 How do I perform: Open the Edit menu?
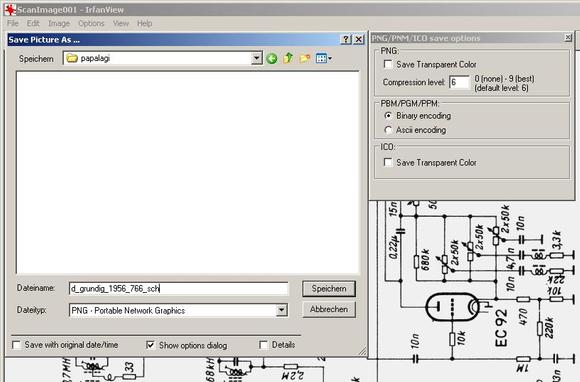pyautogui.click(x=33, y=23)
